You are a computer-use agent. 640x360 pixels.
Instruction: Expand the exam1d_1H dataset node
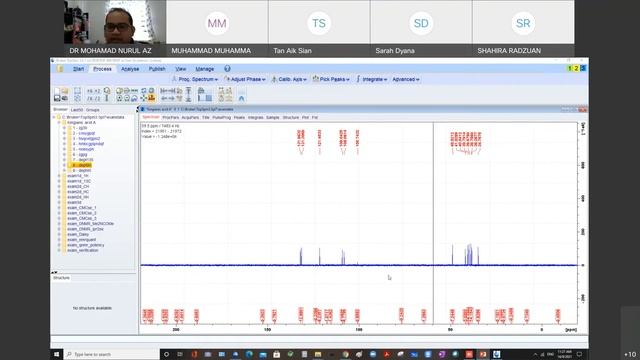pos(59,176)
